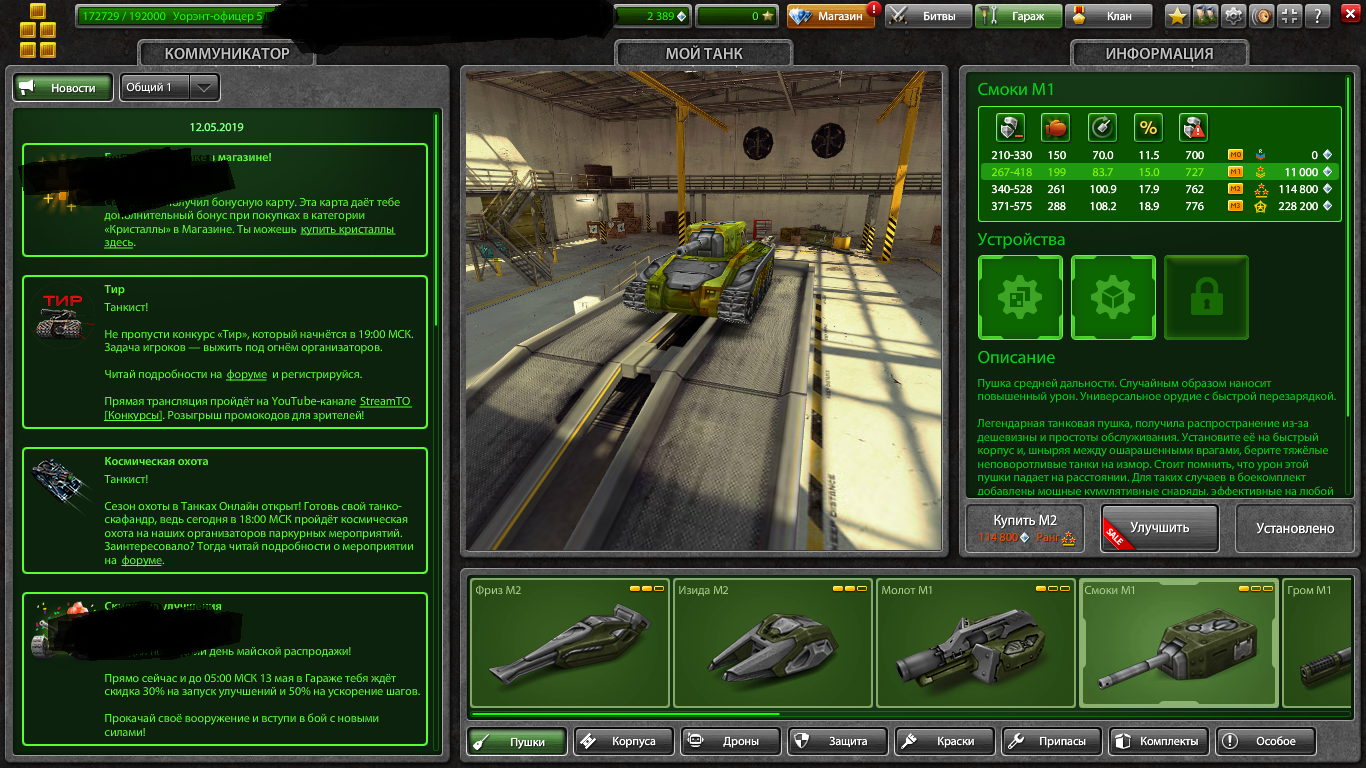
Task: Select the M2 row priced 114 800
Action: 1158,189
